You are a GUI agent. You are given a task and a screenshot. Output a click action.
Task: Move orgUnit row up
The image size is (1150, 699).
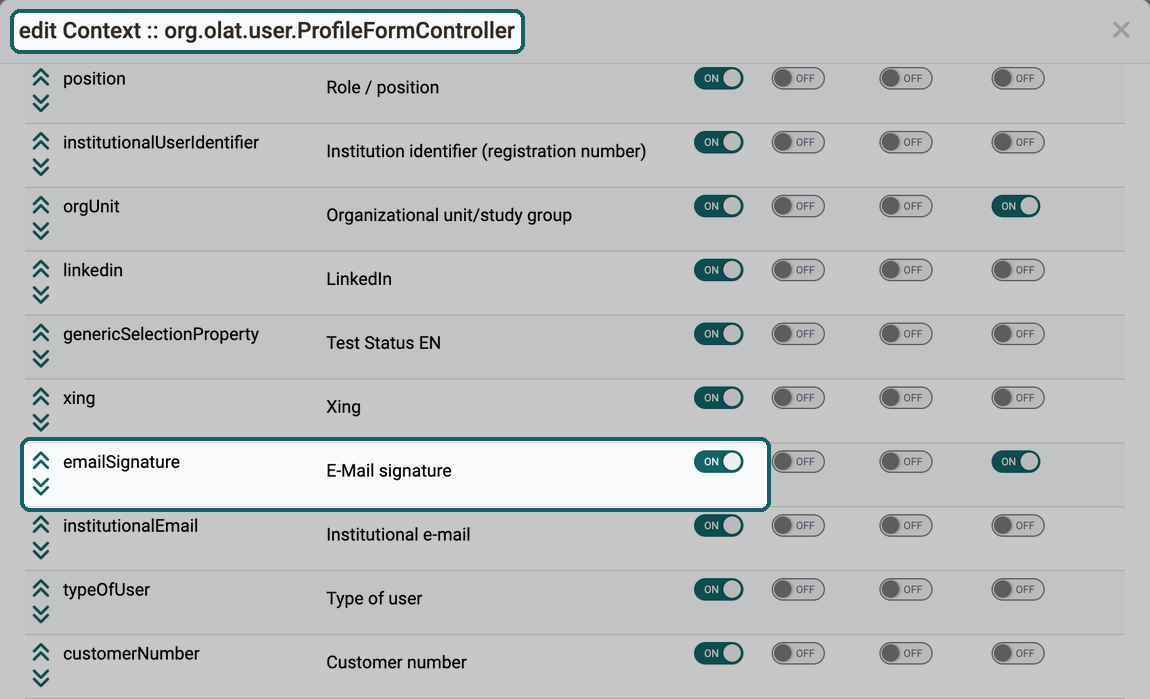coord(40,205)
